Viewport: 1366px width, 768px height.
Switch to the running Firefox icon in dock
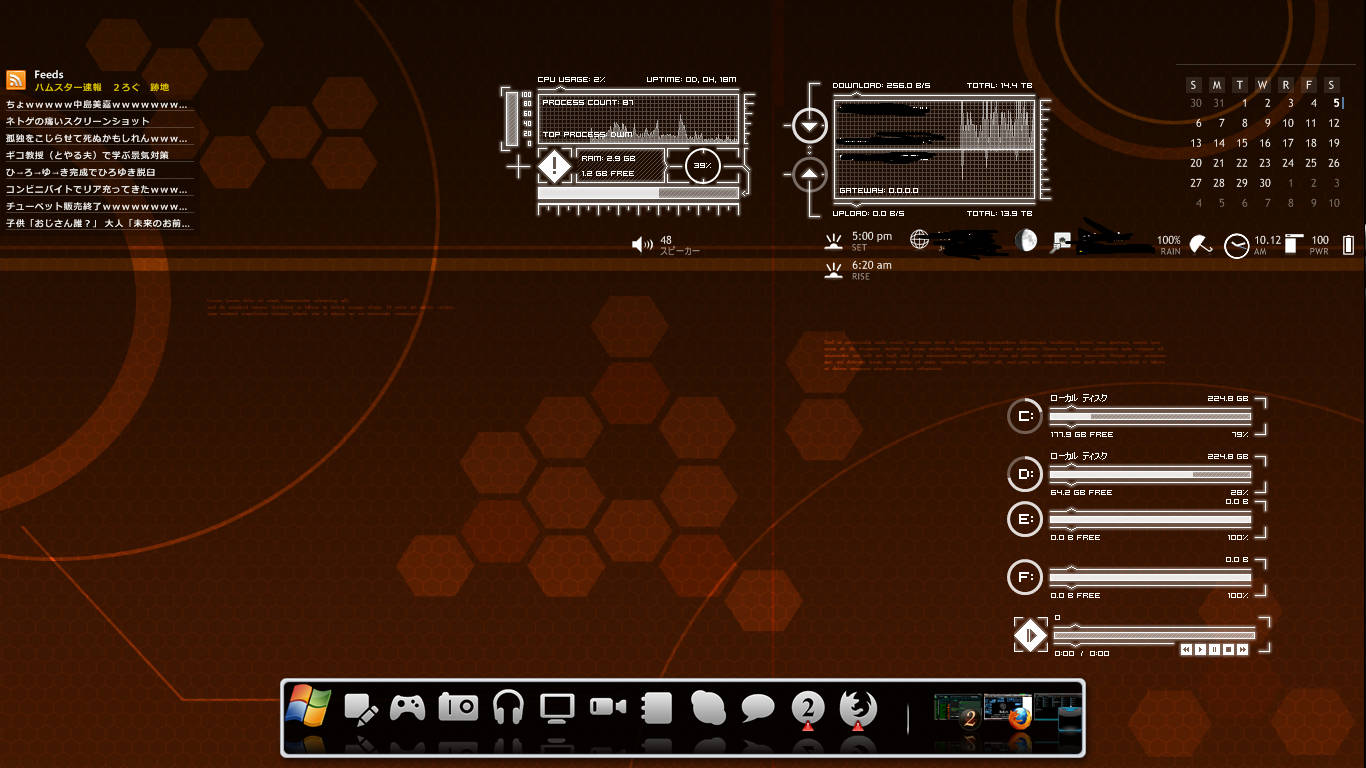(x=857, y=708)
